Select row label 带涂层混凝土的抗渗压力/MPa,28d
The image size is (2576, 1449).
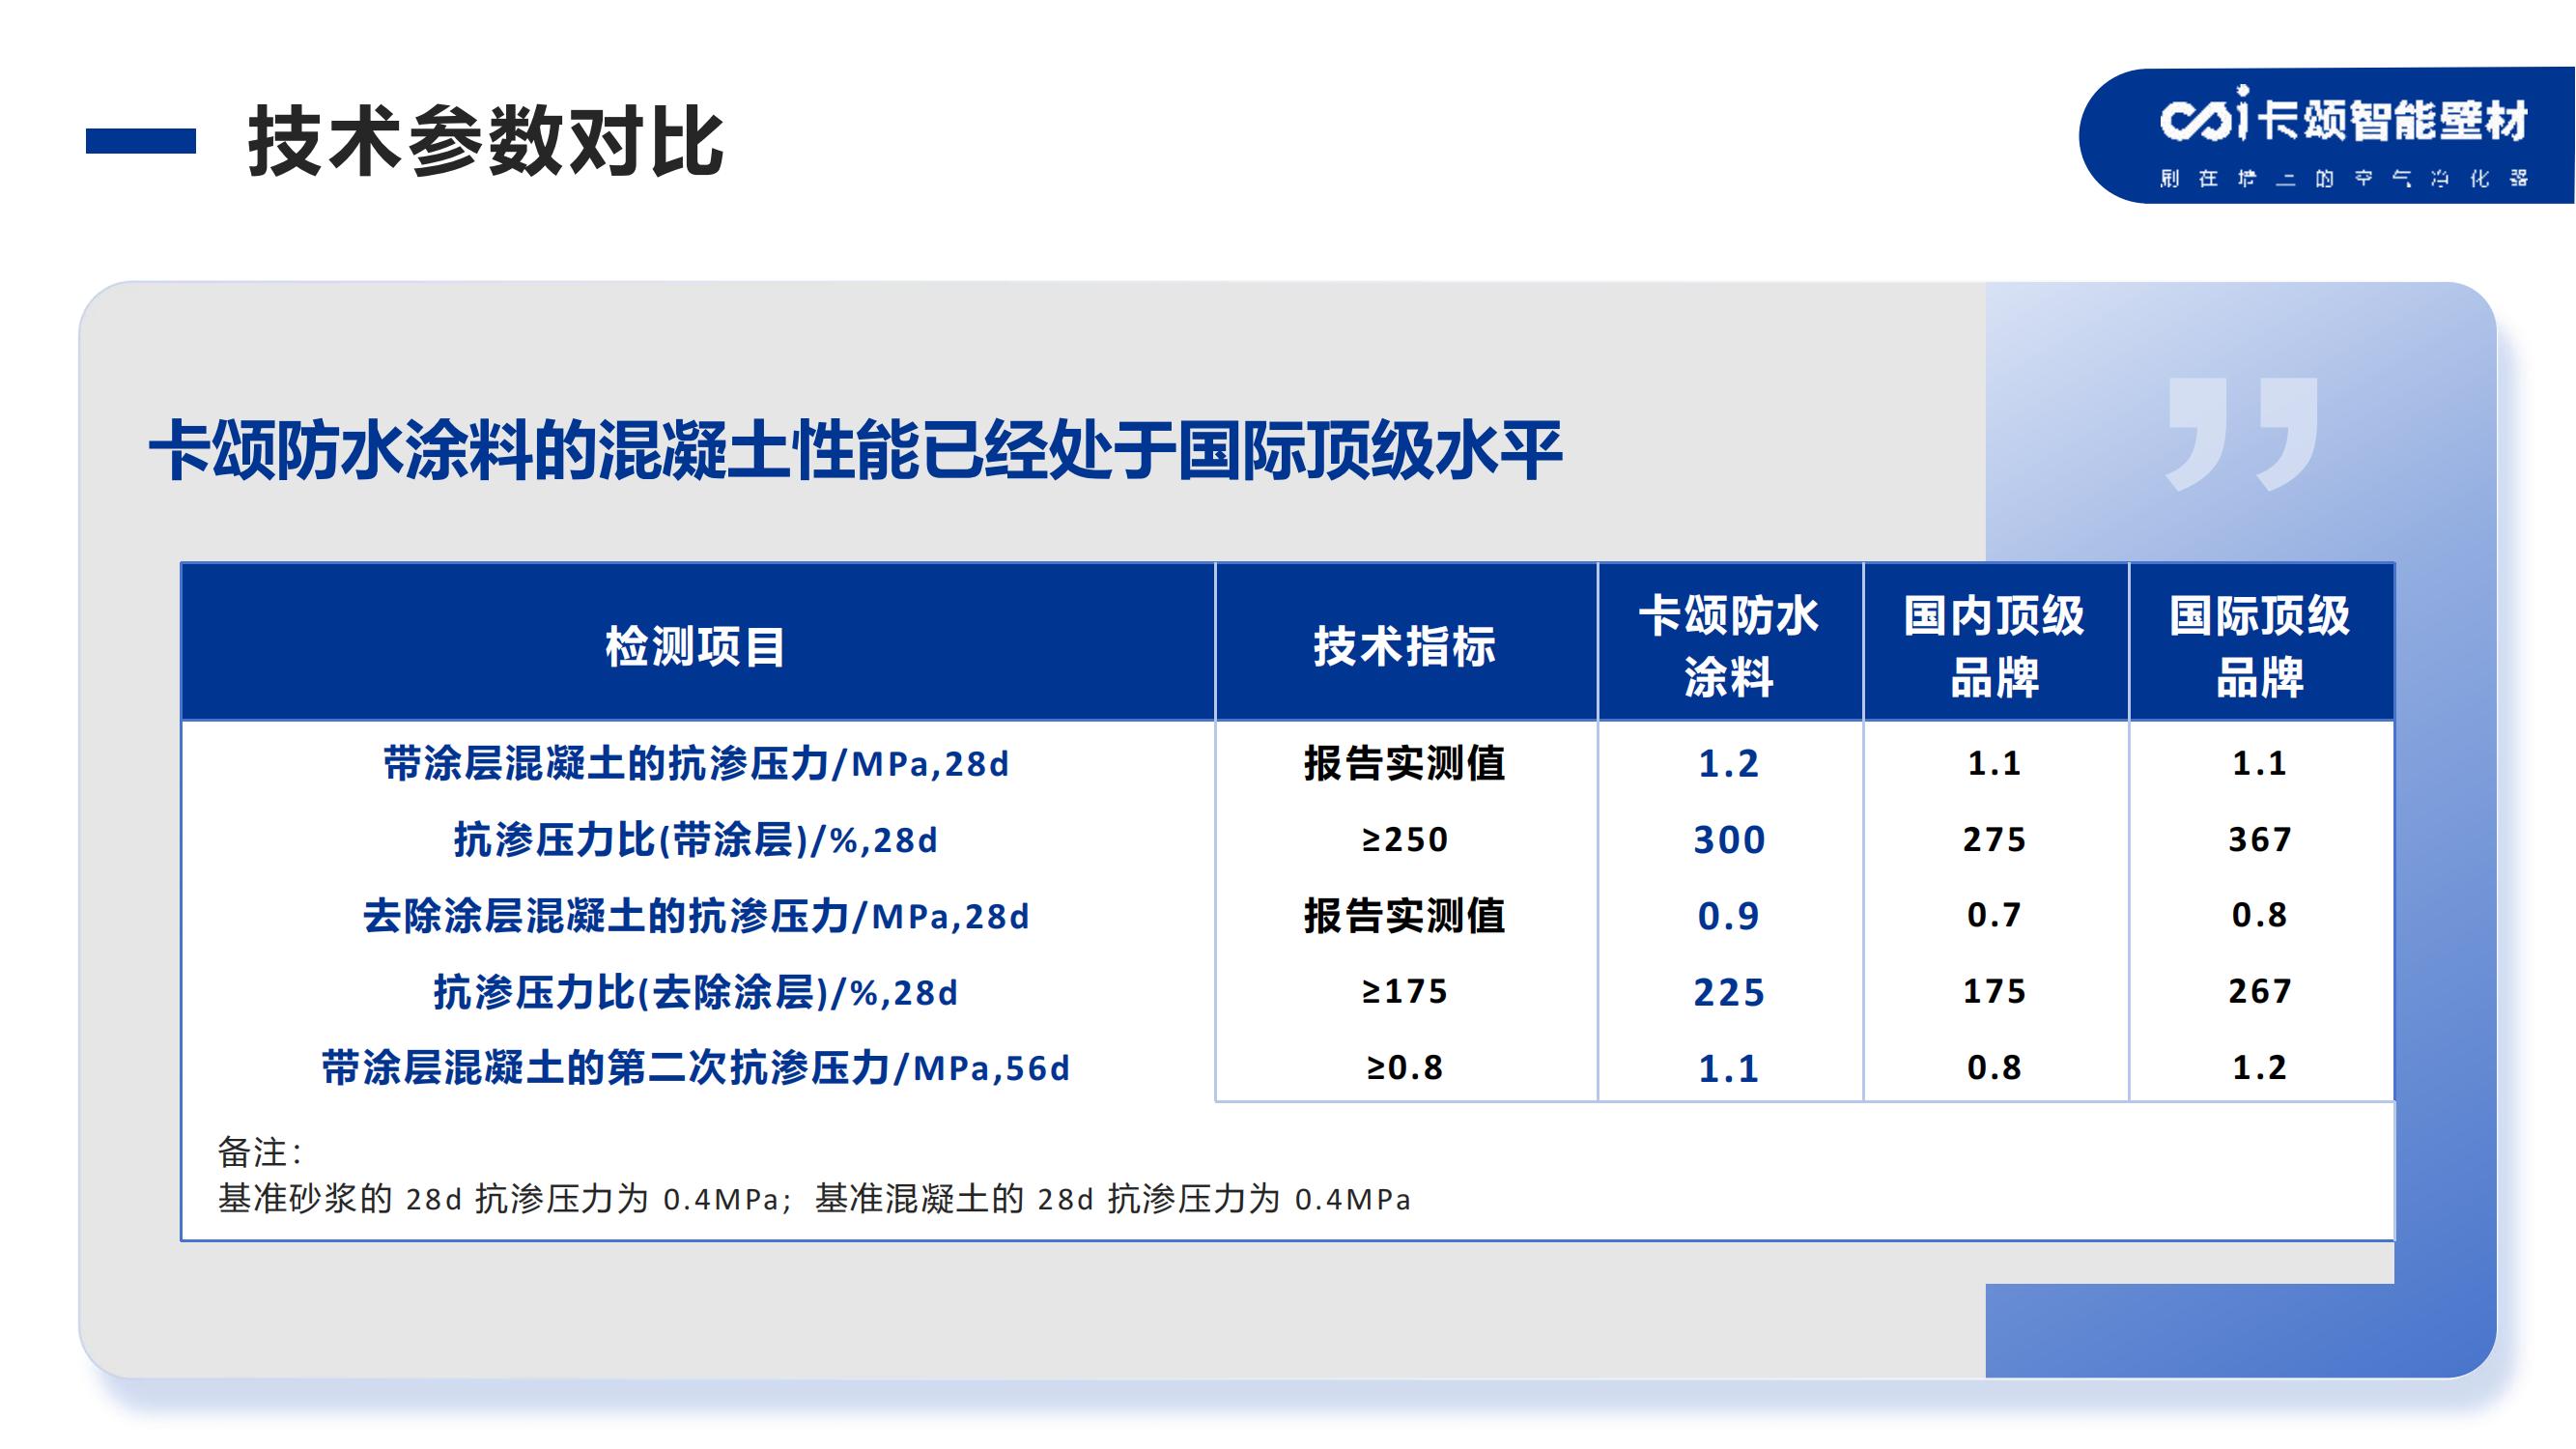696,764
